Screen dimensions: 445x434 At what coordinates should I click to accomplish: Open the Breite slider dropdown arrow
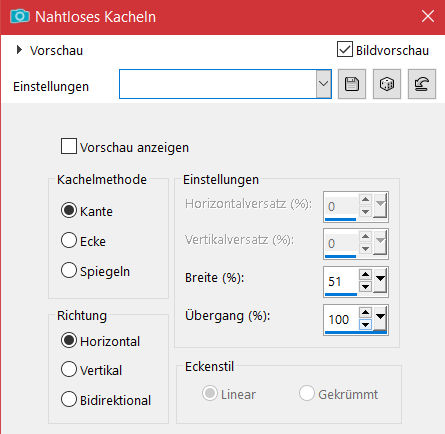tap(380, 280)
